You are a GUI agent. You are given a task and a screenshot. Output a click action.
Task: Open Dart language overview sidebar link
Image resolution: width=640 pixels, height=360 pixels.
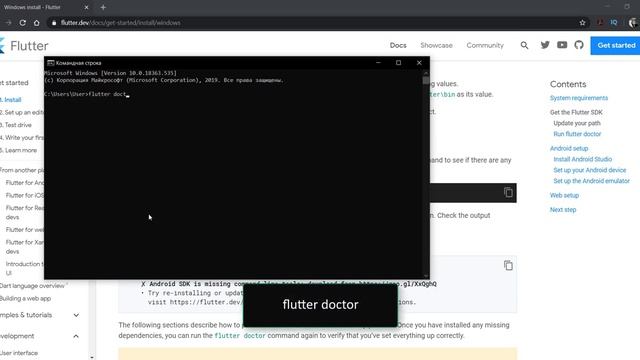pos(32,286)
